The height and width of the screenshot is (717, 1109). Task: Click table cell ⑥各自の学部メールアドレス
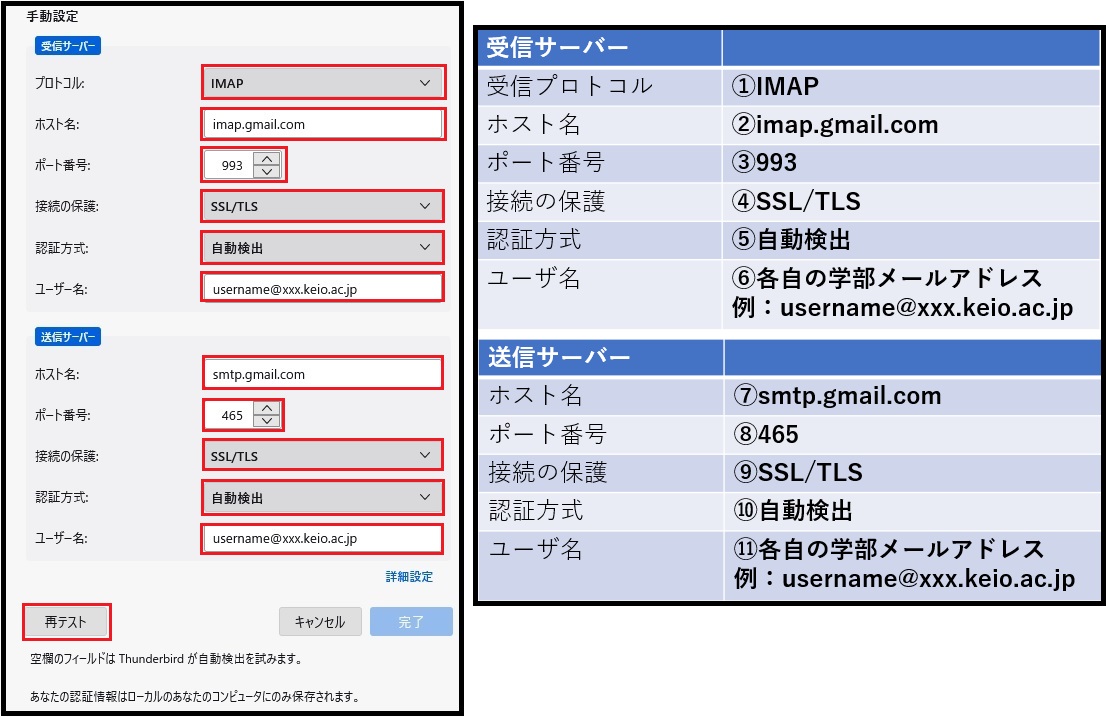(x=911, y=293)
